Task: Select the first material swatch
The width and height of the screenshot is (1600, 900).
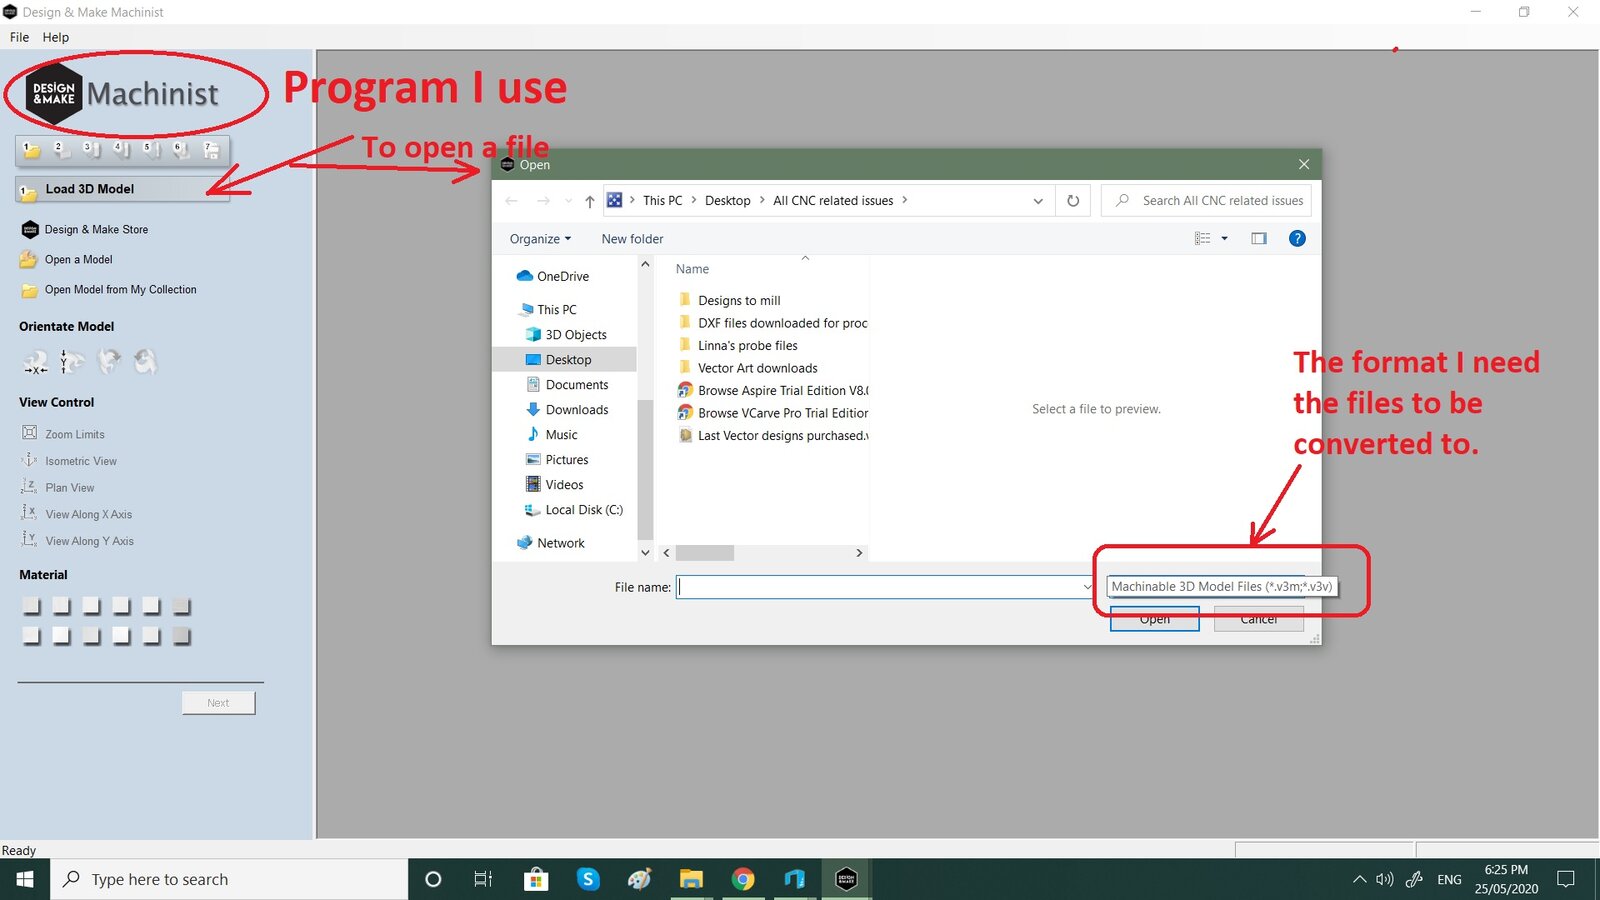Action: [x=32, y=606]
